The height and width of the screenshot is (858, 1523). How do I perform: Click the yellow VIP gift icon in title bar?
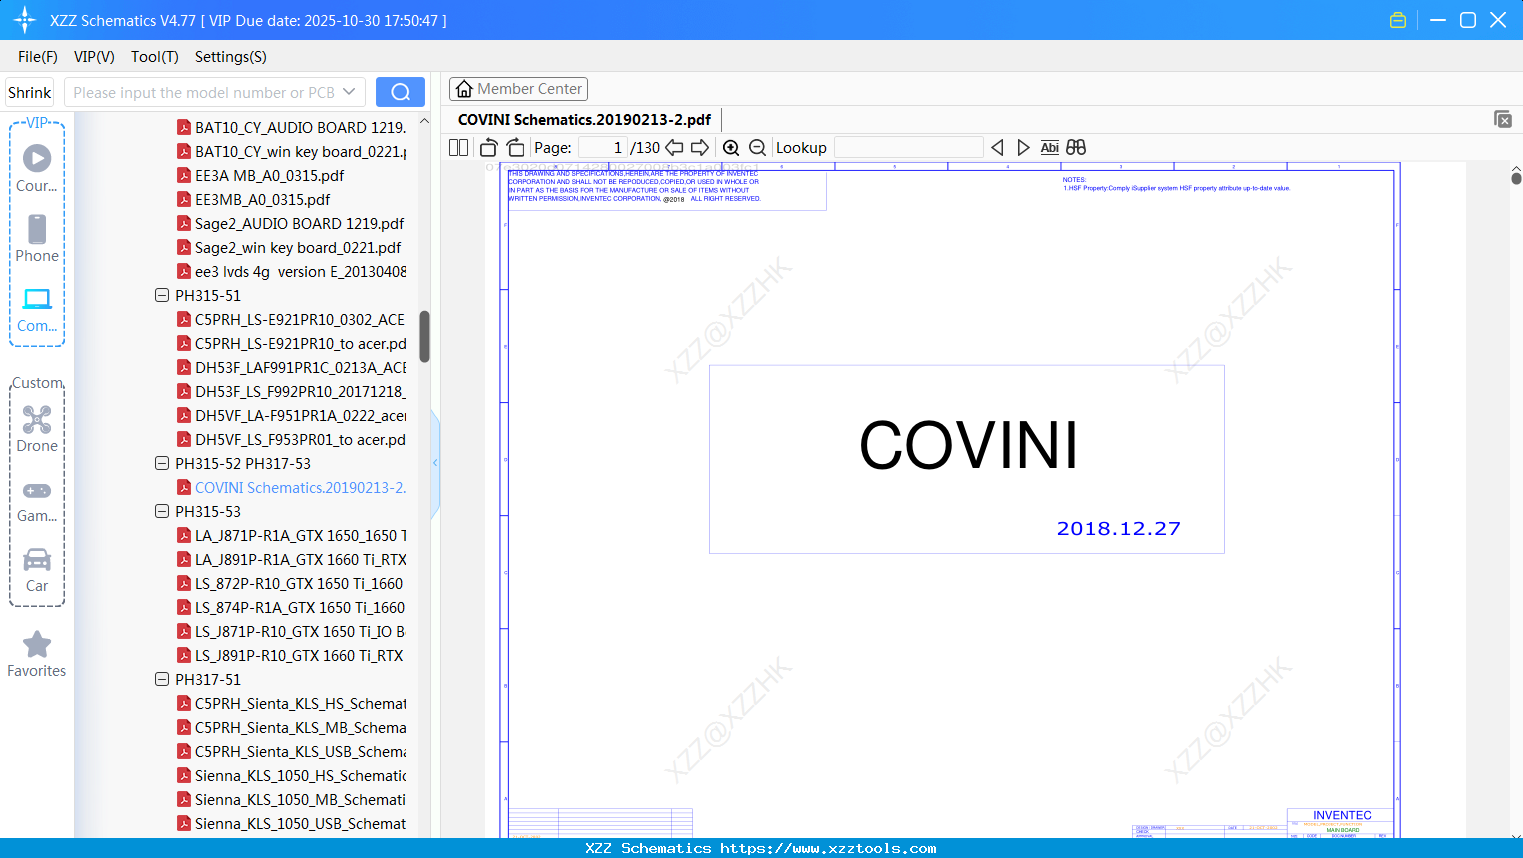(x=1398, y=20)
